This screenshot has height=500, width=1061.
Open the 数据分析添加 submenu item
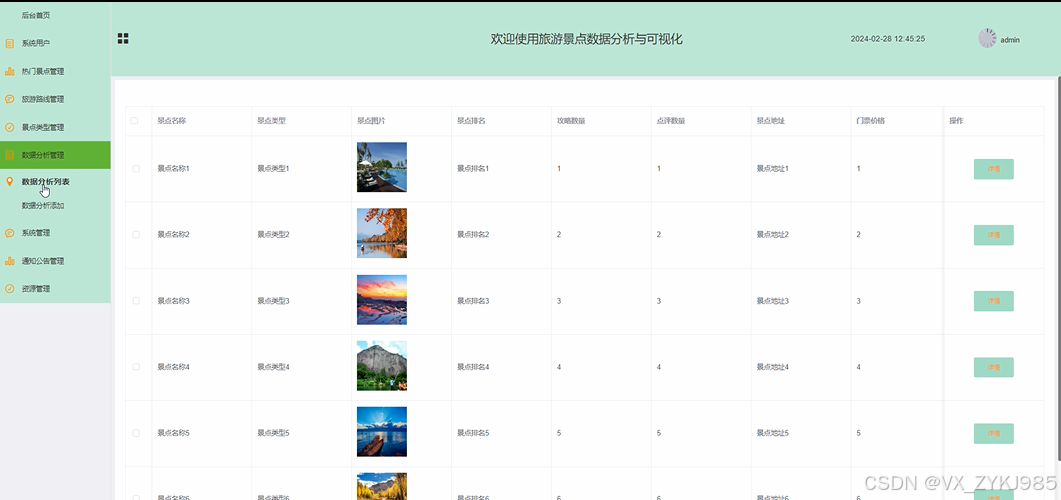pyautogui.click(x=43, y=206)
